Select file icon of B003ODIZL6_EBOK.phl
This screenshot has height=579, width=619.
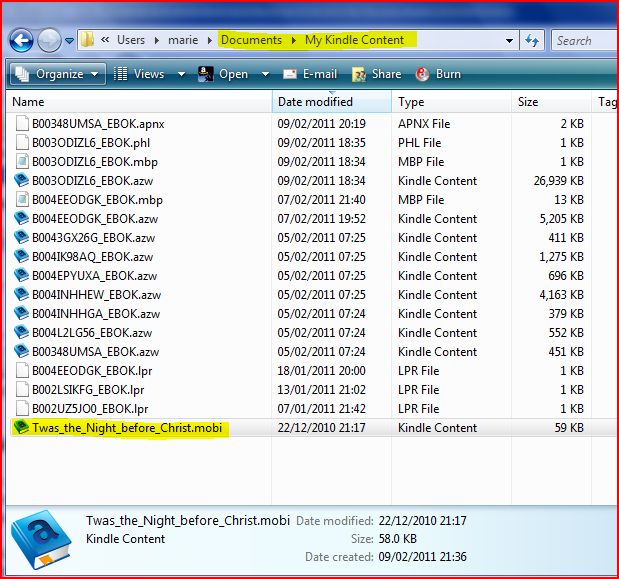pos(22,142)
